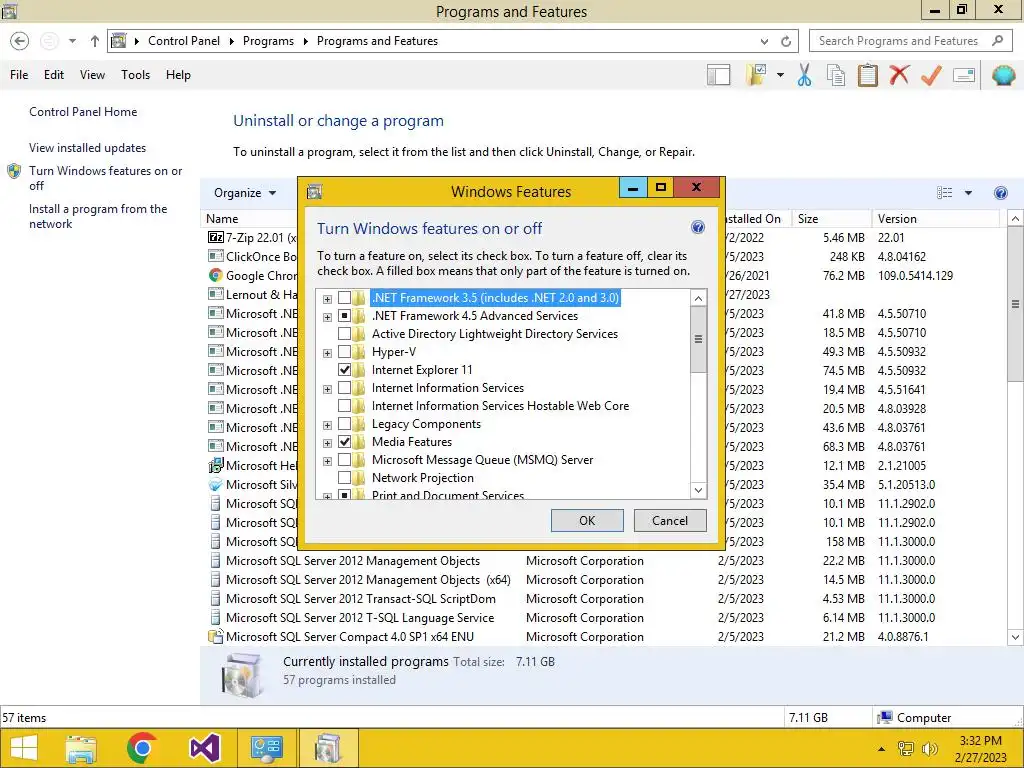Click the search magnifier icon
This screenshot has height=768, width=1024.
997,40
